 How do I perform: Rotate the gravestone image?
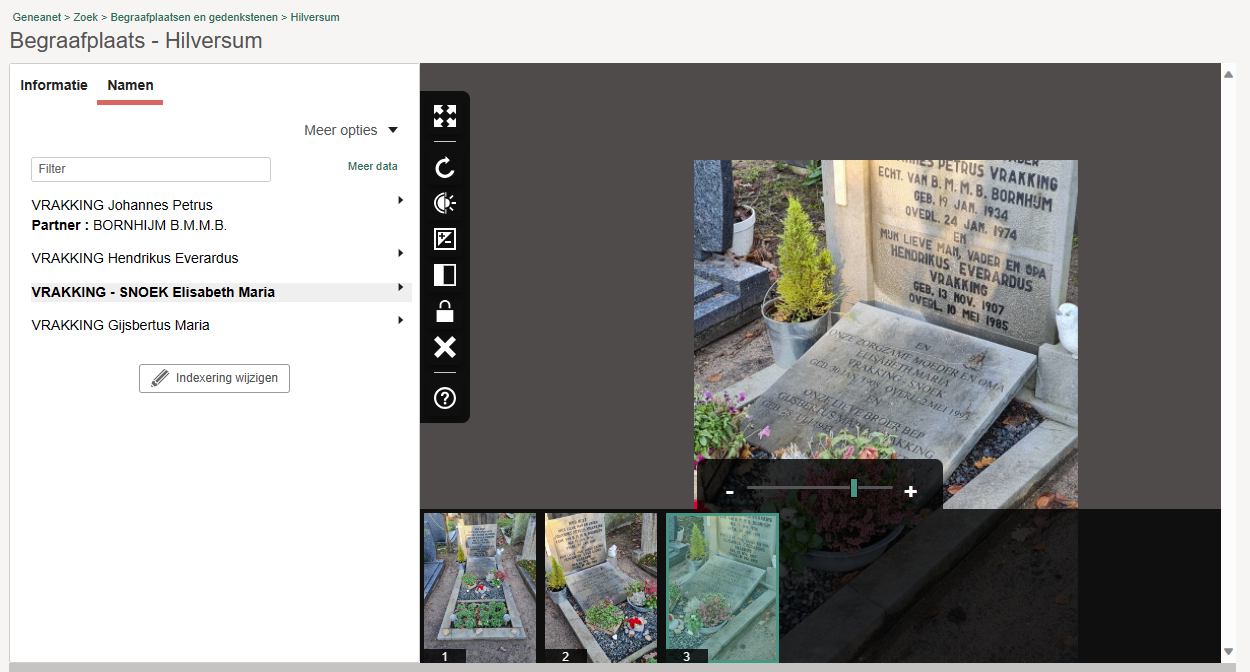point(445,168)
